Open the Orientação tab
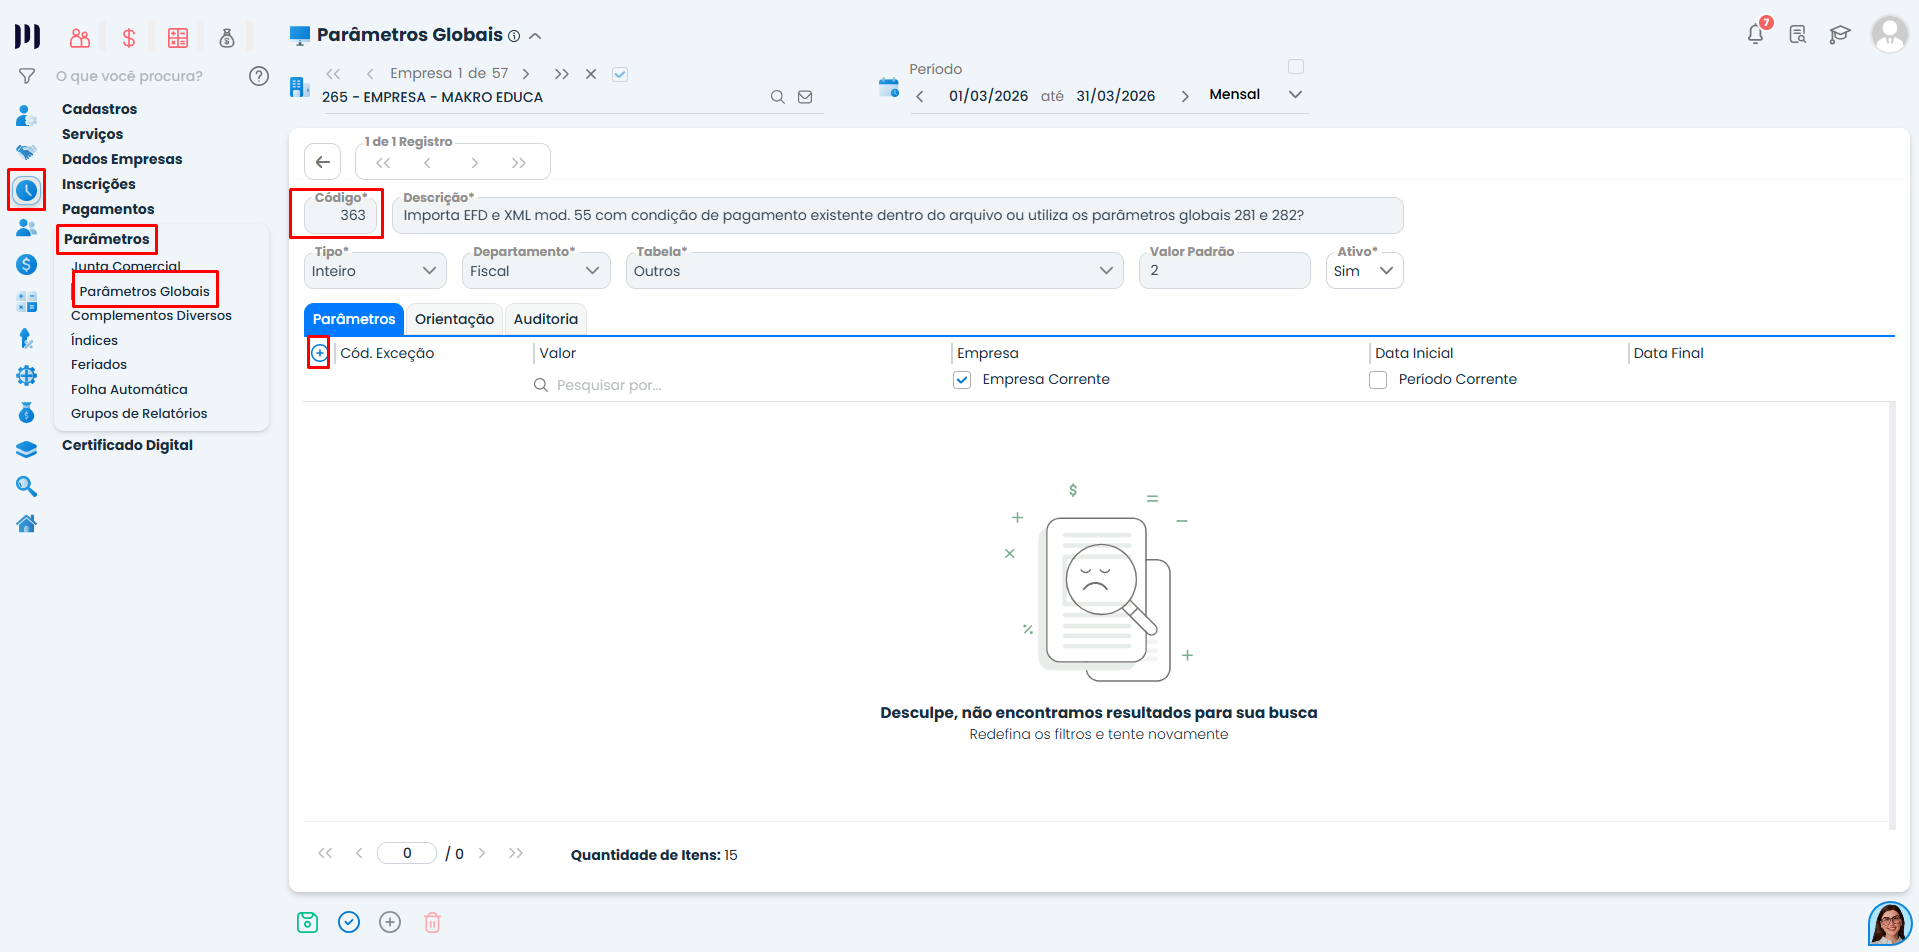Image resolution: width=1919 pixels, height=952 pixels. [454, 318]
